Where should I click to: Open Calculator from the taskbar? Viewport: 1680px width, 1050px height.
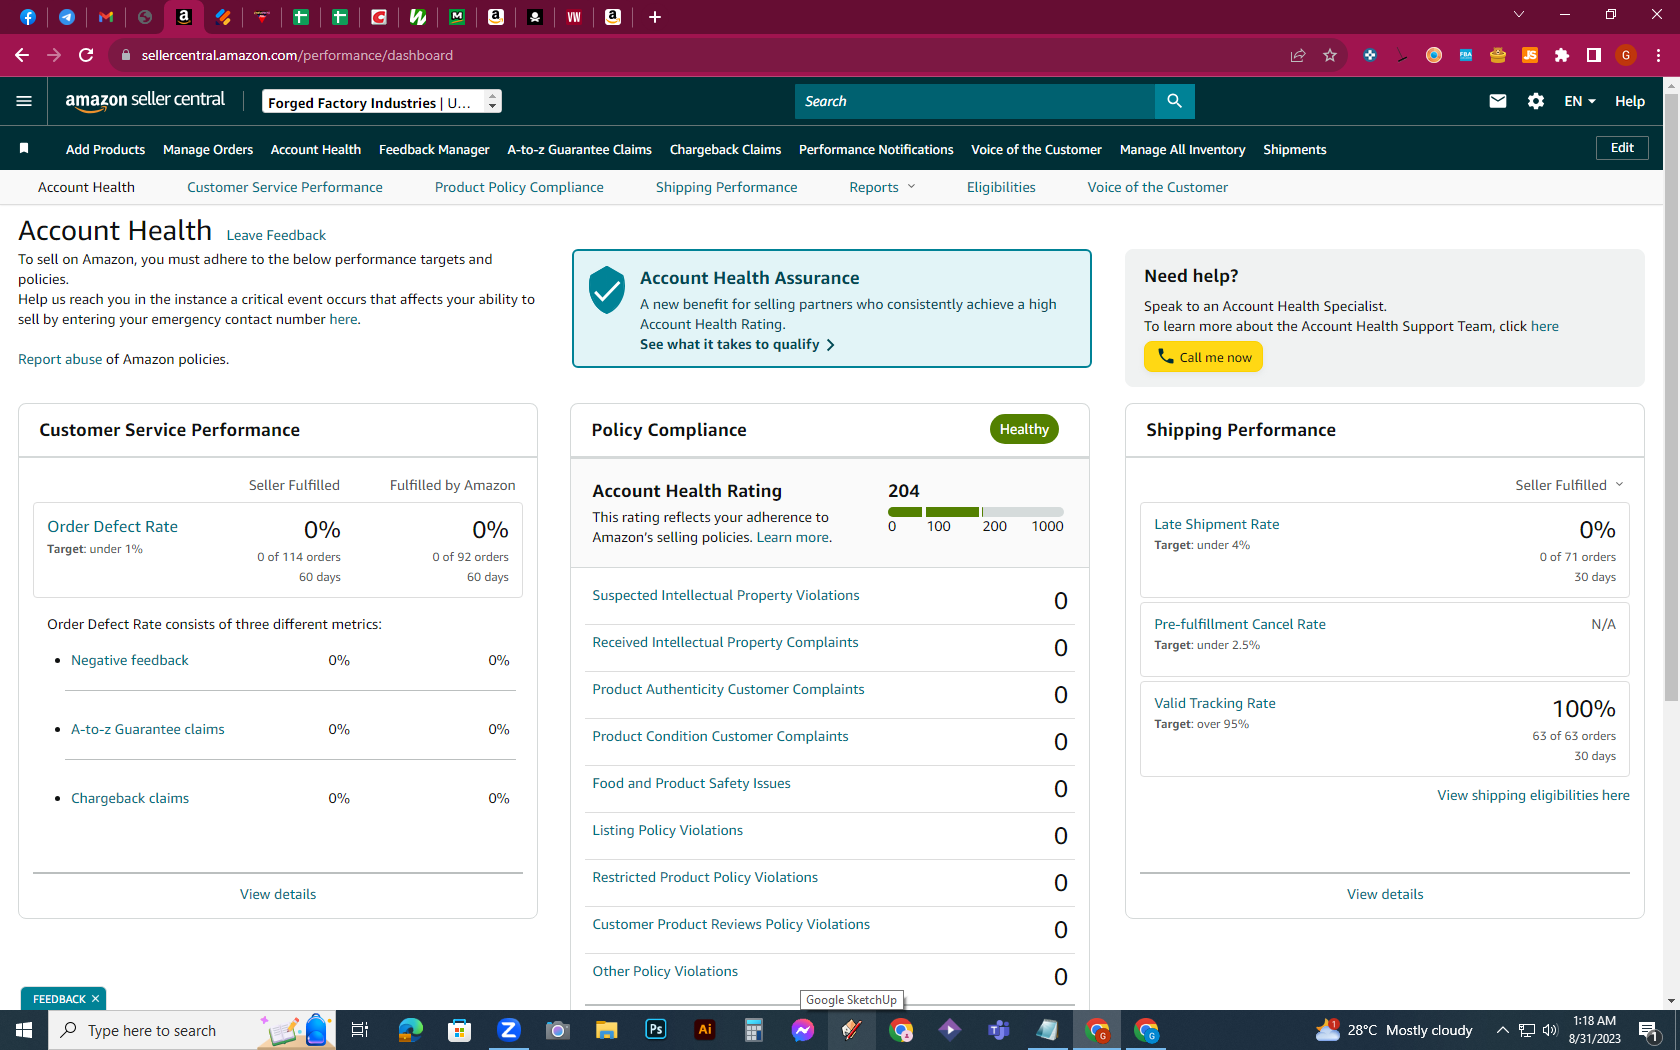[x=754, y=1030]
